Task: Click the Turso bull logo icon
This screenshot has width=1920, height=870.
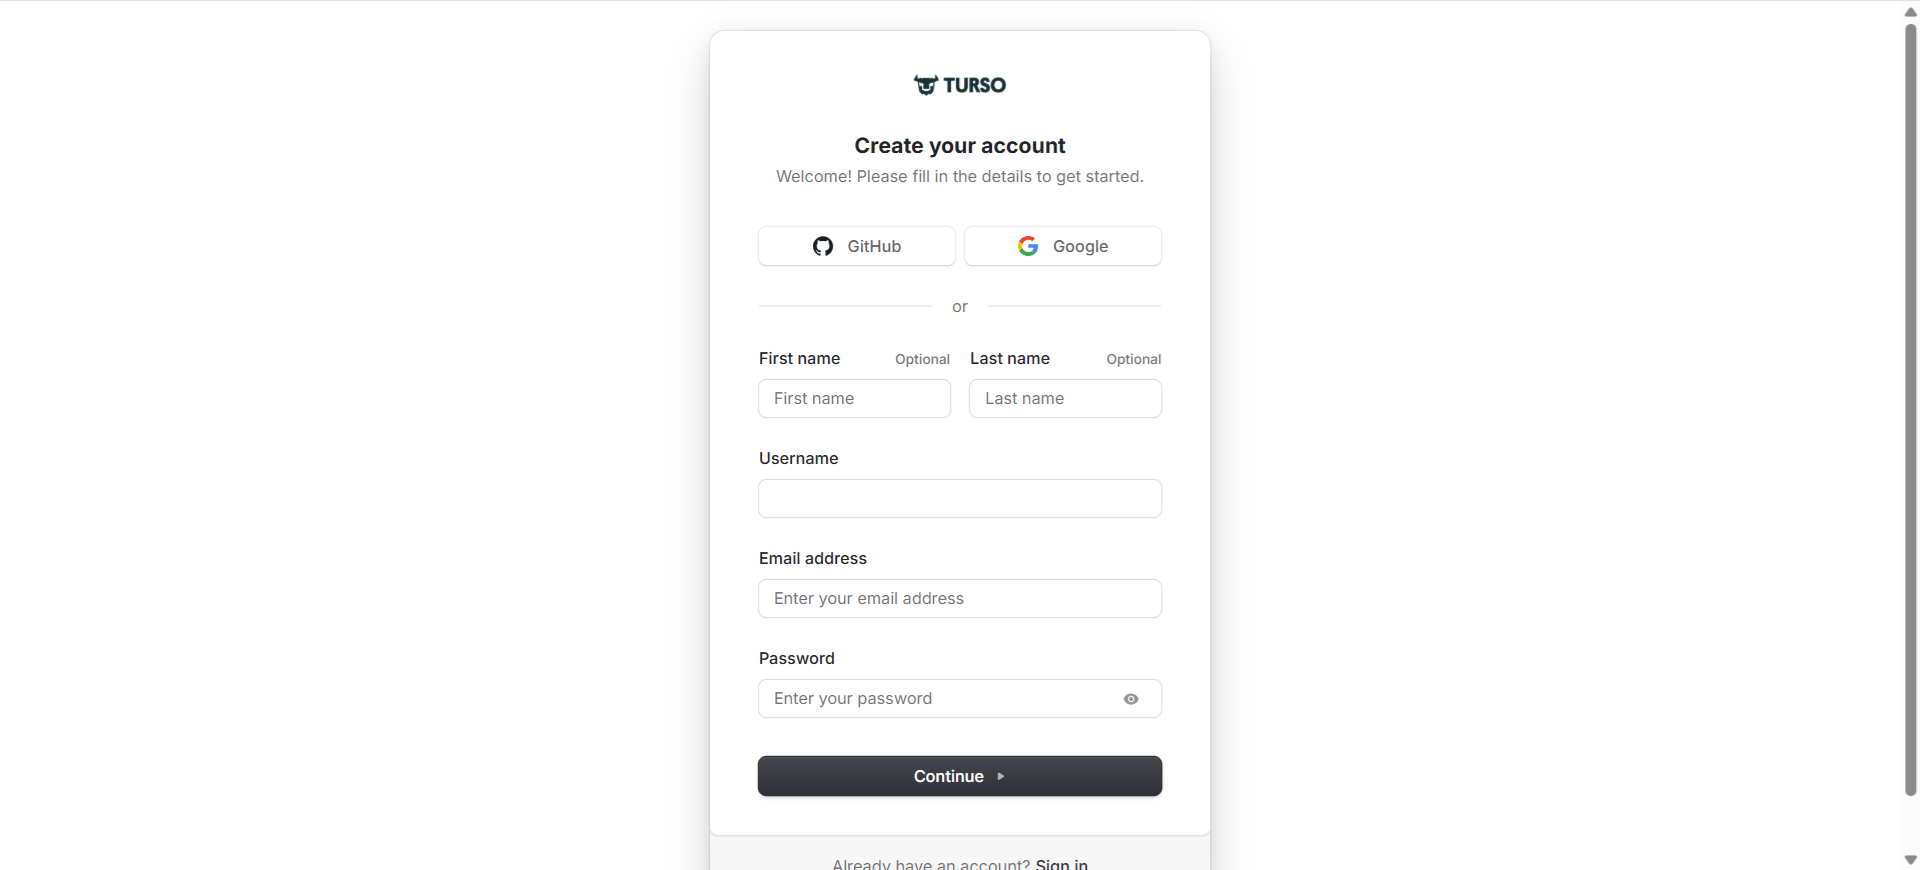Action: (x=925, y=85)
